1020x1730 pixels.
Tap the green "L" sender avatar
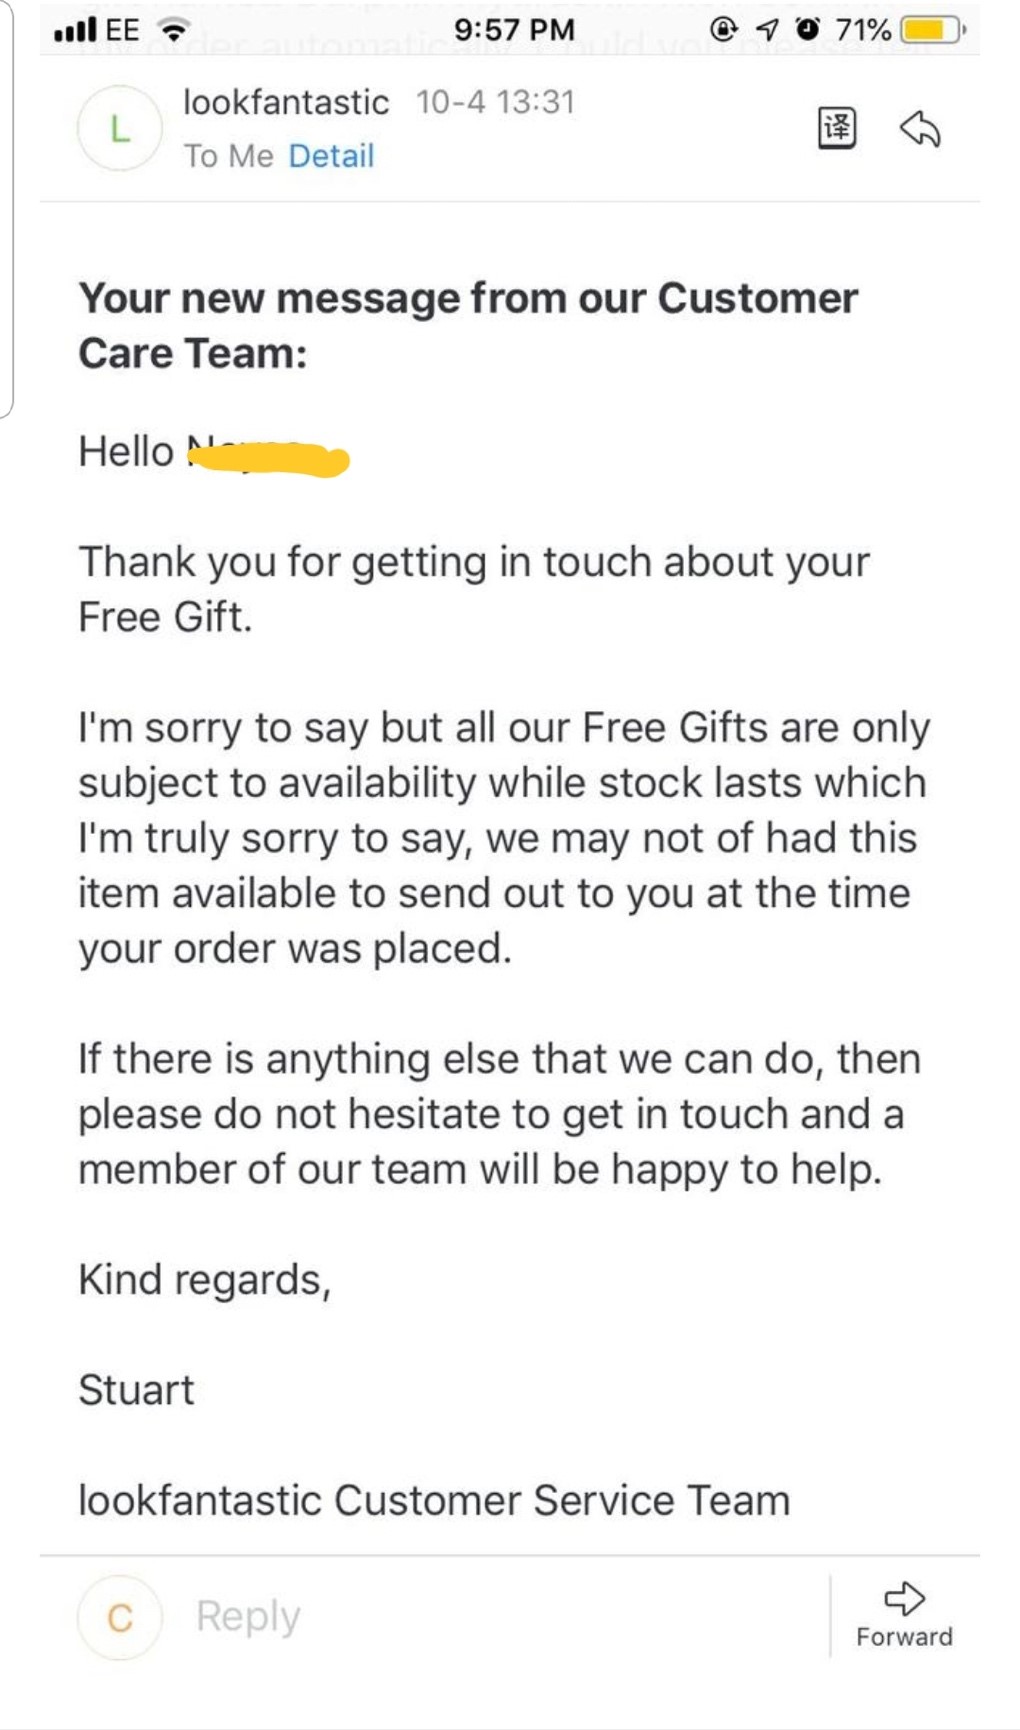[120, 129]
